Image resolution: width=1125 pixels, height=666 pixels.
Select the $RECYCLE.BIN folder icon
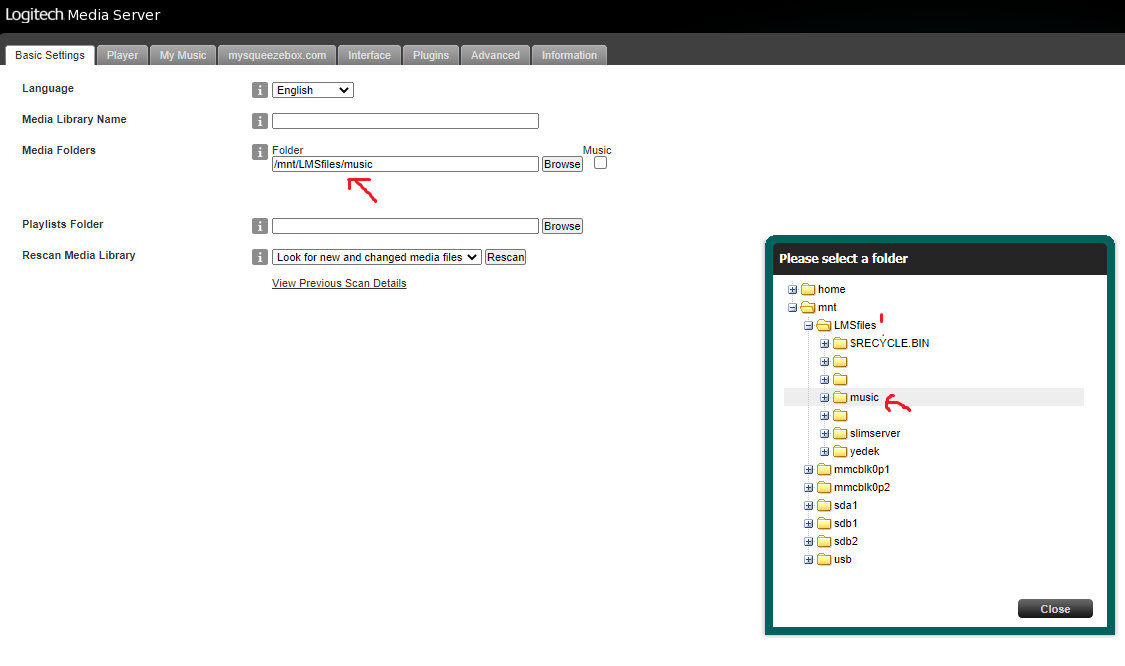840,343
